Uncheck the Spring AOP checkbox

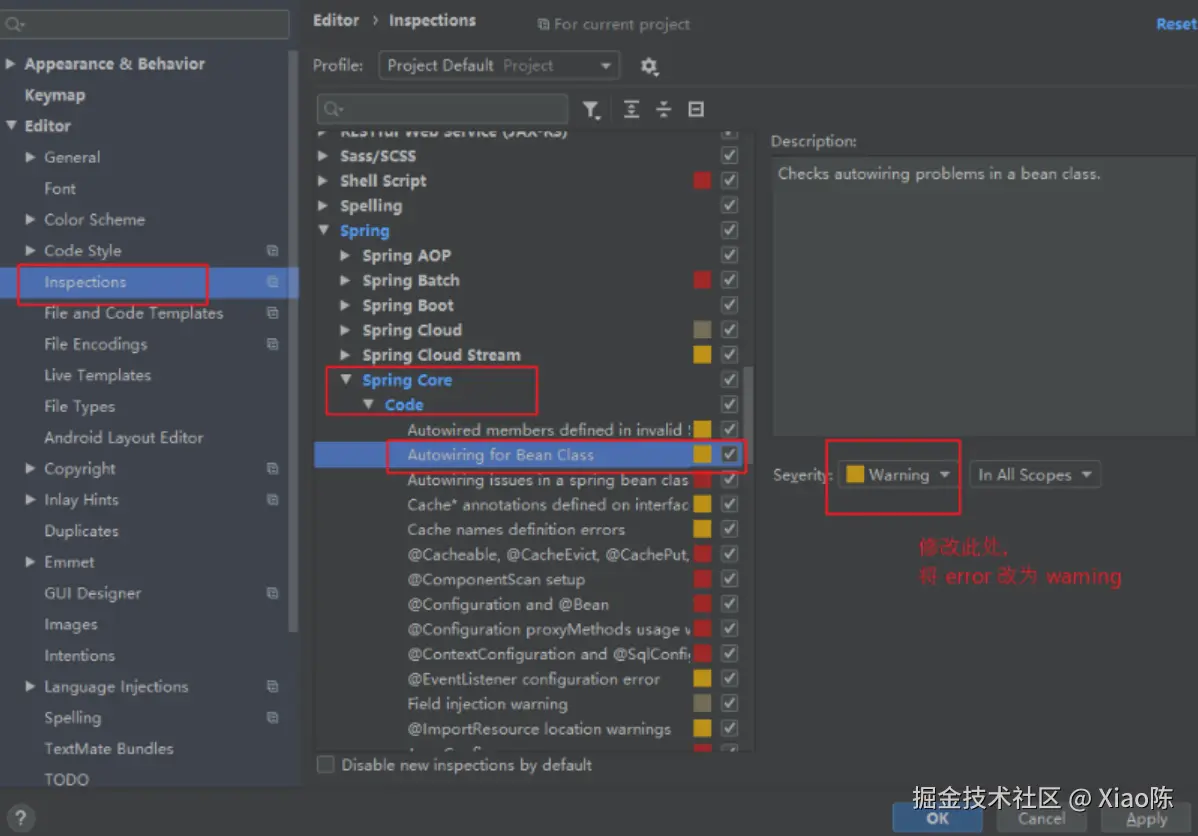click(x=730, y=255)
